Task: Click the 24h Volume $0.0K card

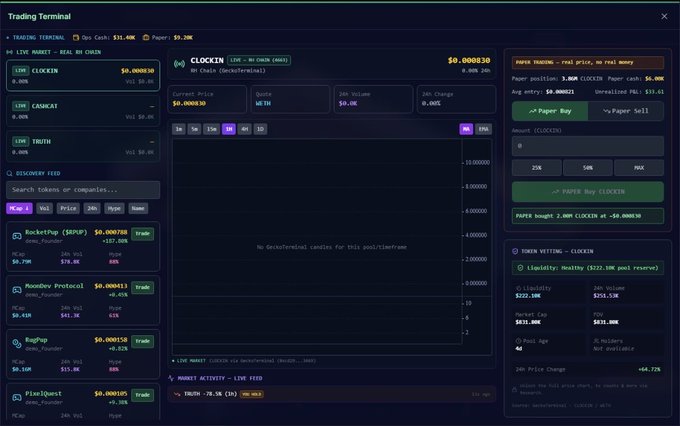Action: [373, 99]
